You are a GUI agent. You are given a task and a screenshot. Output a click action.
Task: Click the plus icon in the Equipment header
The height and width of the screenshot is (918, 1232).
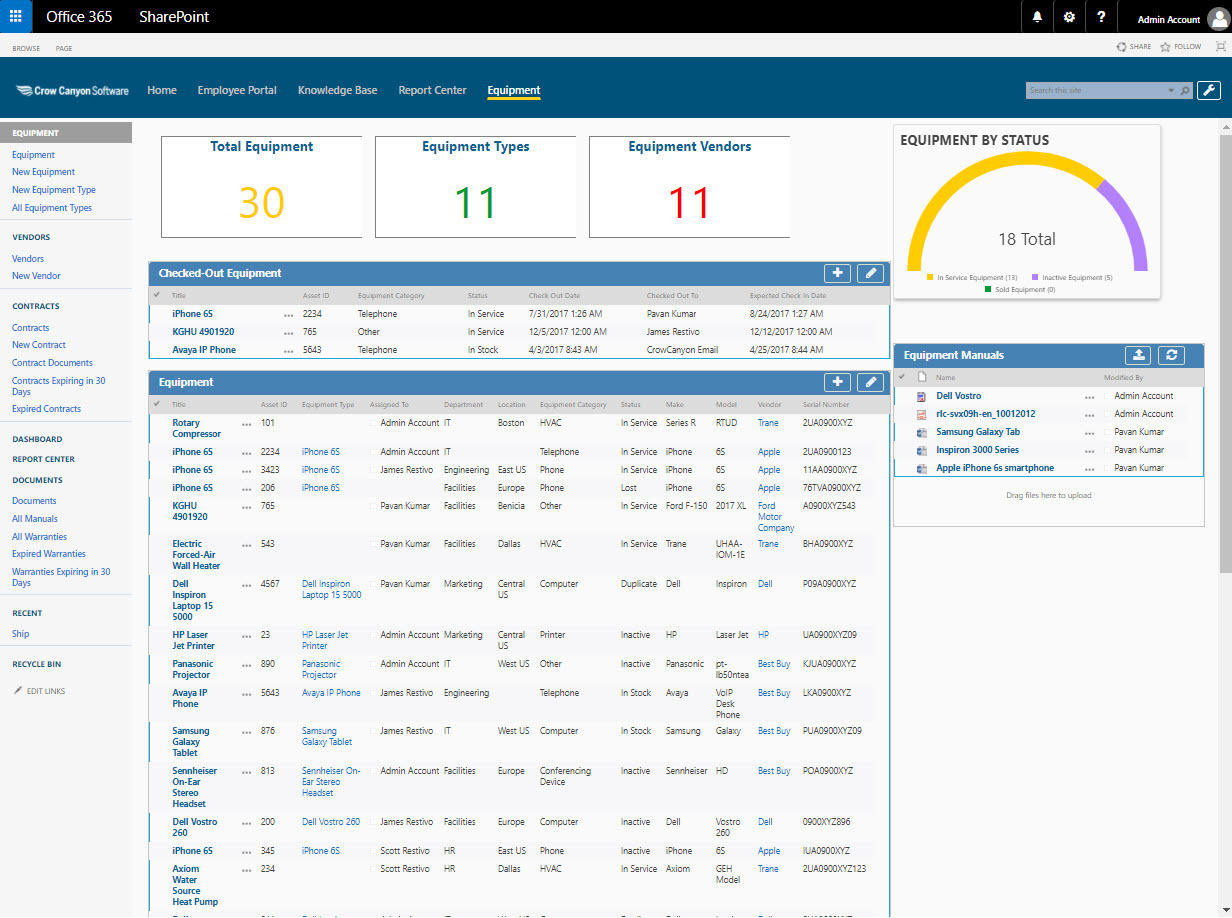coord(838,382)
